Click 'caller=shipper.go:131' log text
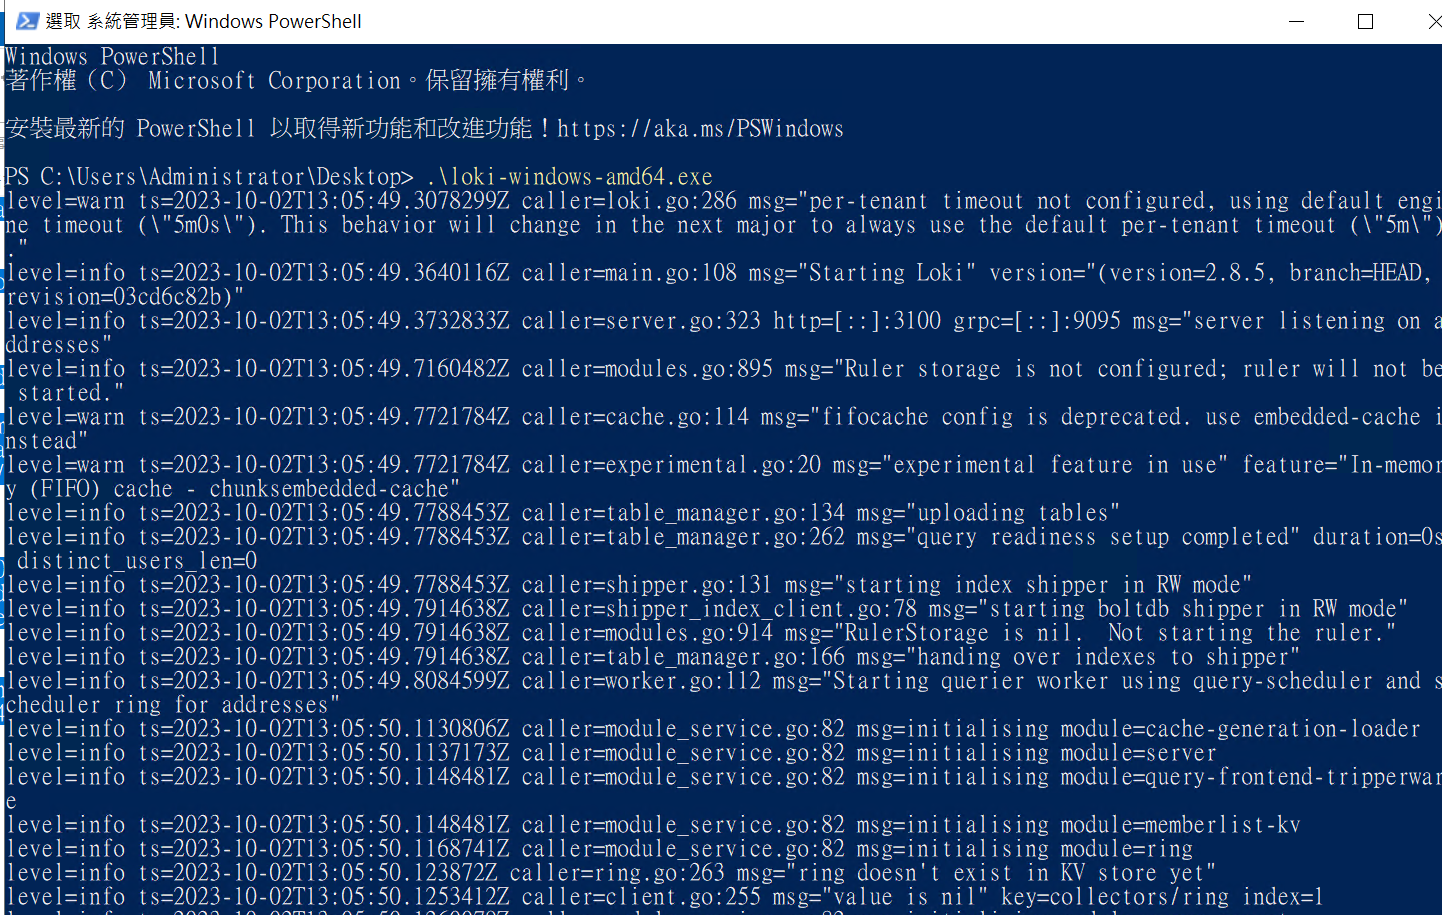Image resolution: width=1442 pixels, height=915 pixels. [647, 585]
